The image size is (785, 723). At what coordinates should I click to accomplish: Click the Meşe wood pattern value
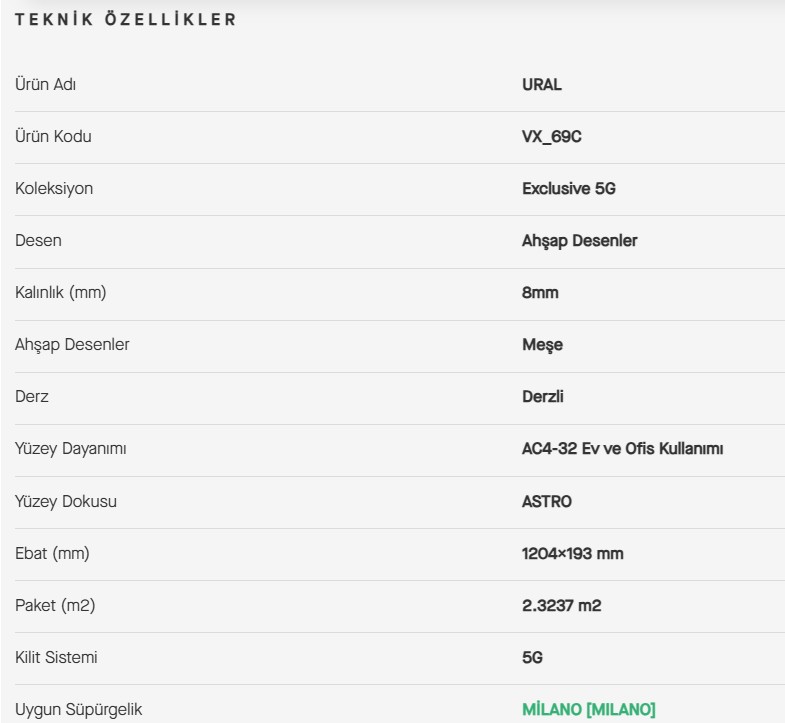(543, 344)
